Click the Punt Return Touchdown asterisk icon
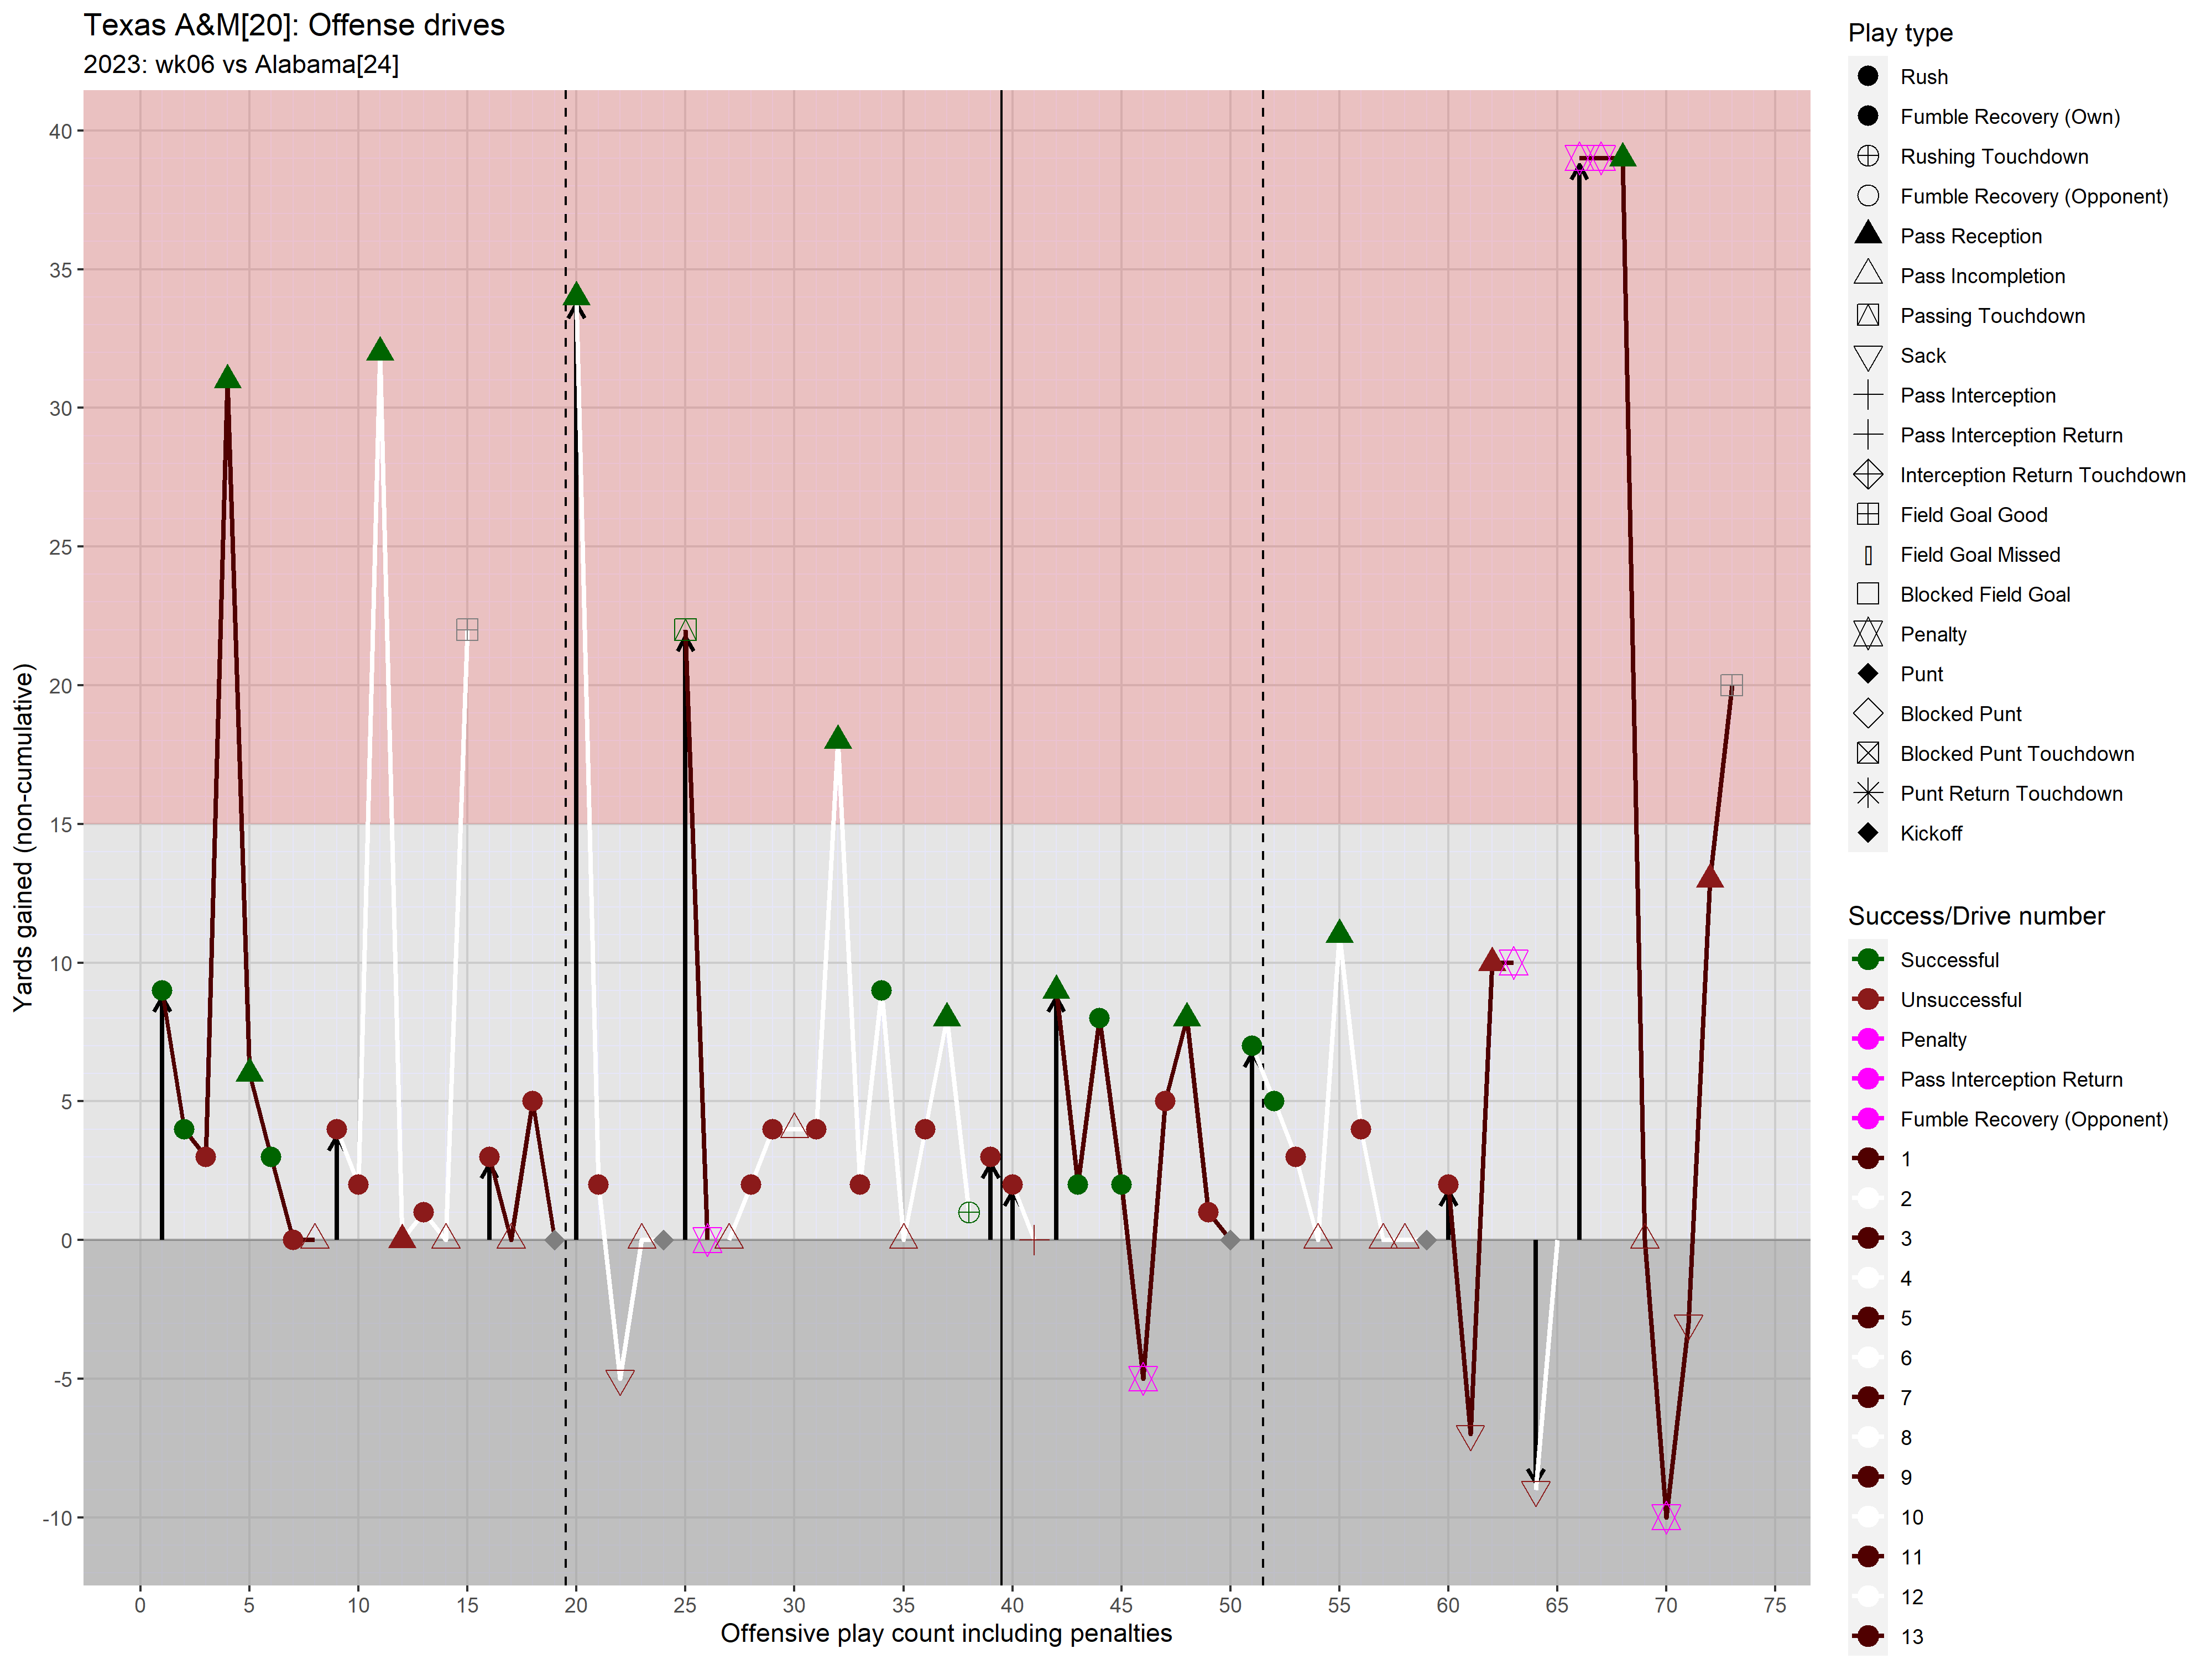2212x1659 pixels. click(x=1867, y=793)
